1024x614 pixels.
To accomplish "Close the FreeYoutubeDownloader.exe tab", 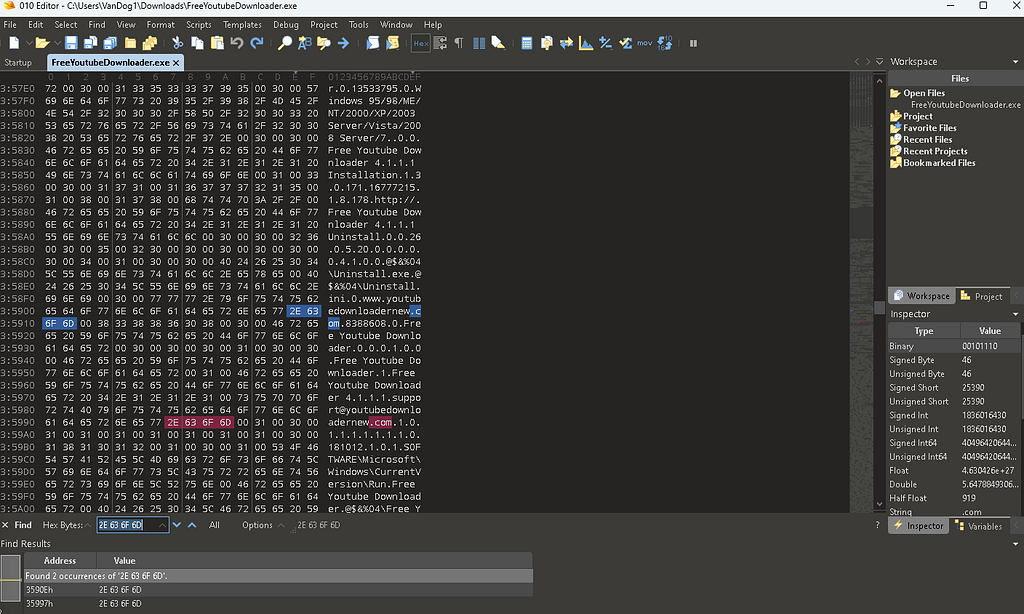I will pos(176,63).
